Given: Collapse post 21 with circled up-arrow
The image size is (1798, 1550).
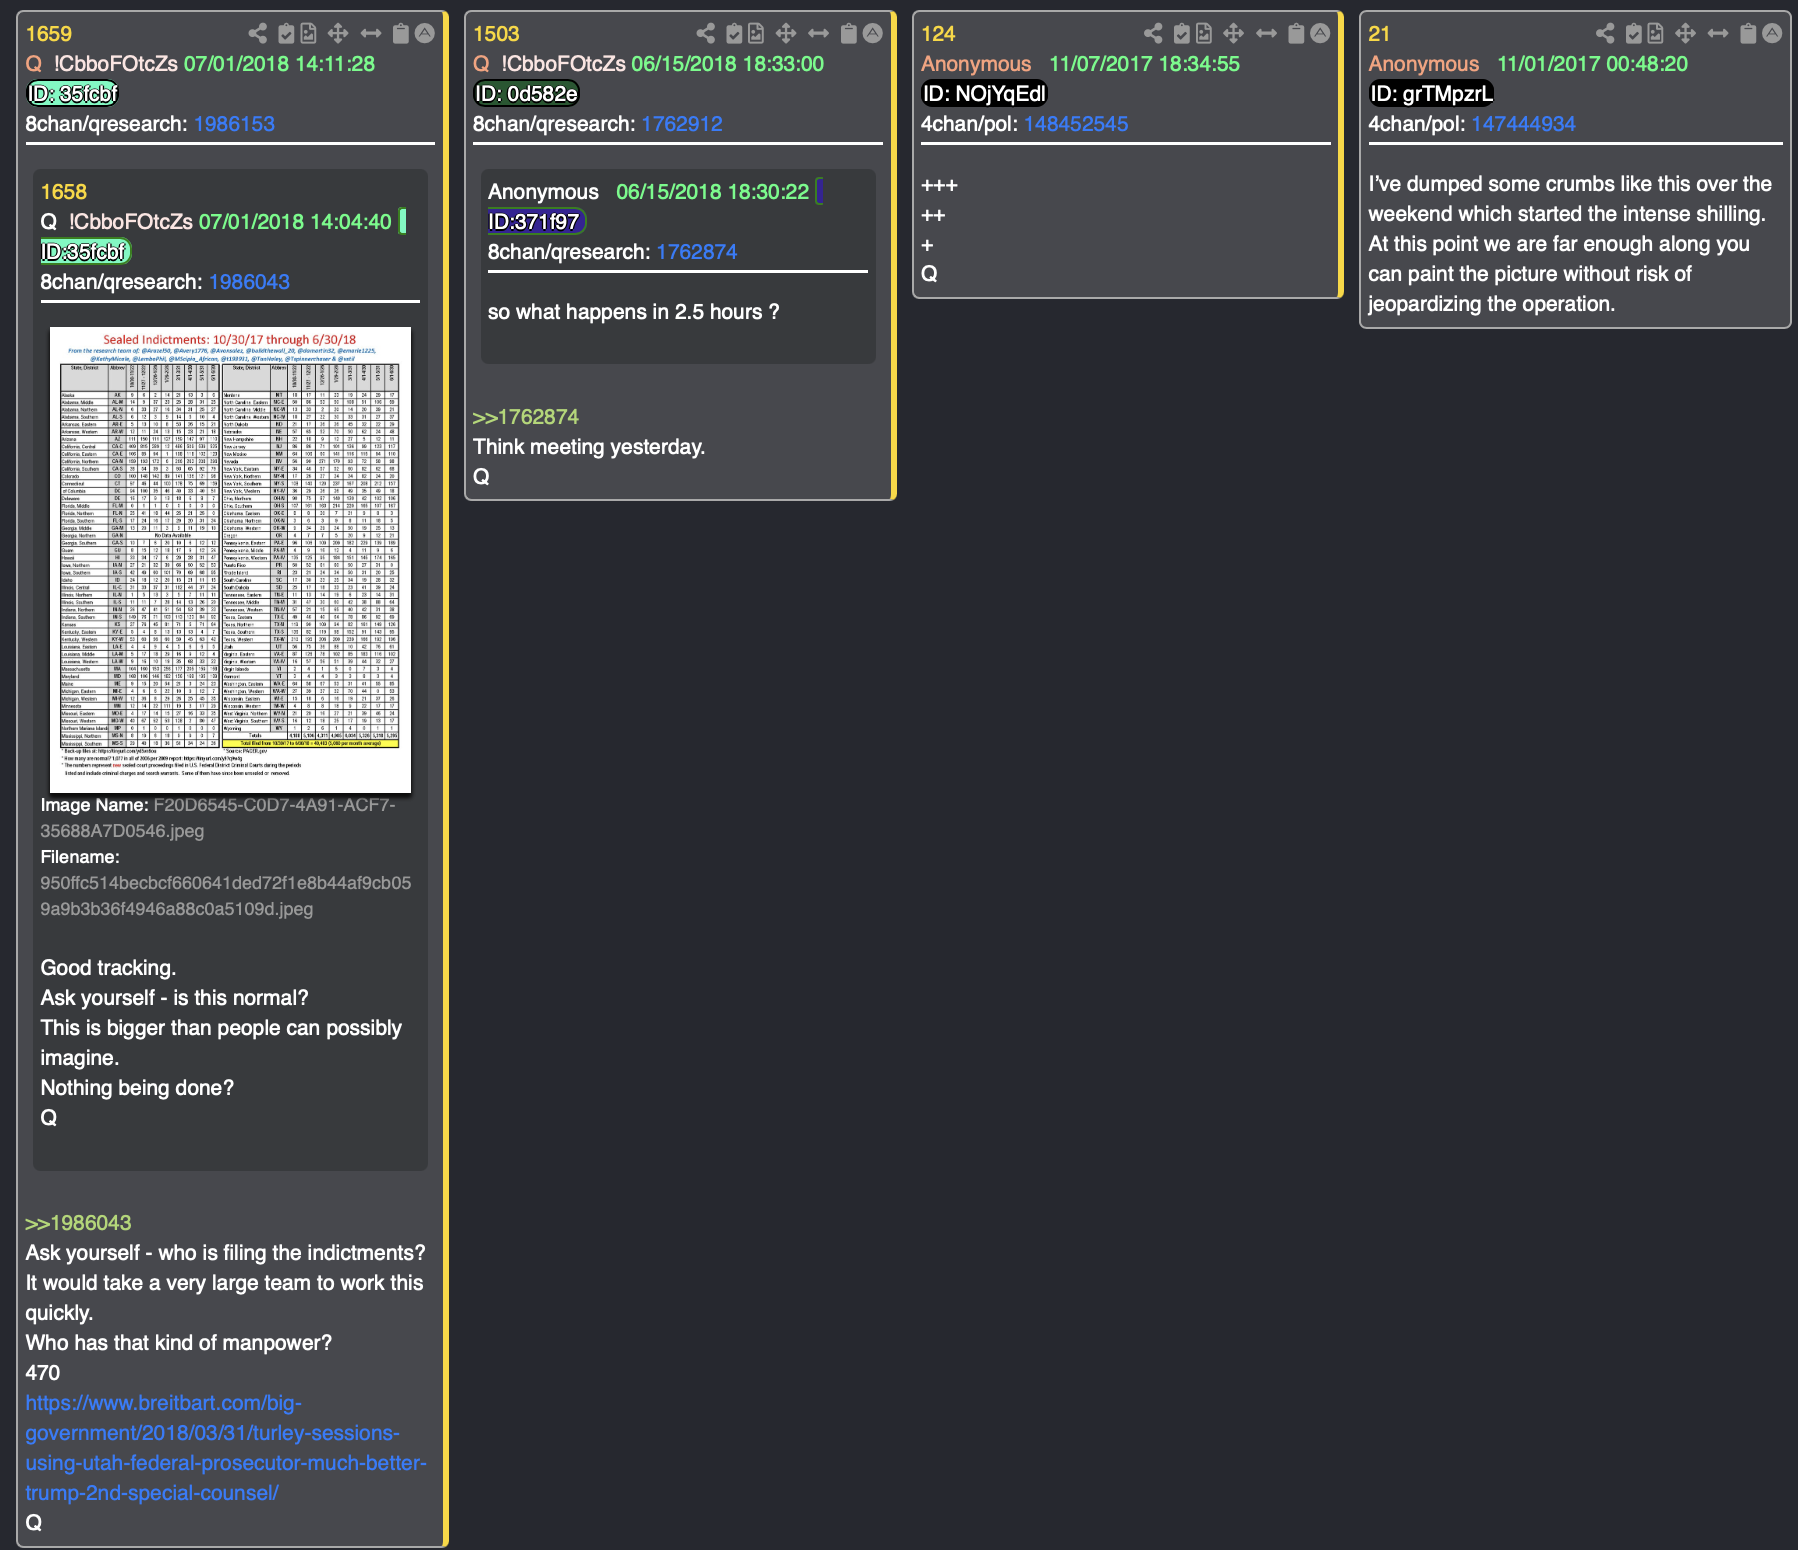Looking at the screenshot, I should tap(1772, 33).
